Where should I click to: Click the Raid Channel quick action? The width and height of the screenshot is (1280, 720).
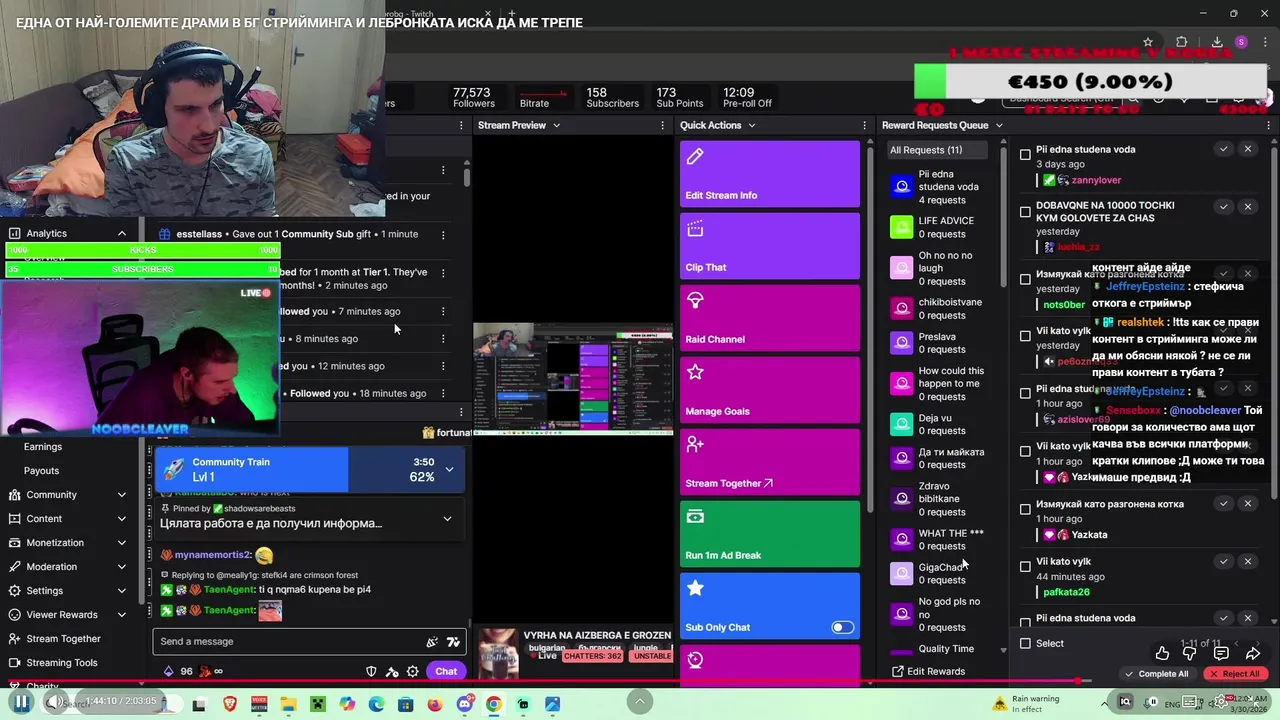[770, 317]
